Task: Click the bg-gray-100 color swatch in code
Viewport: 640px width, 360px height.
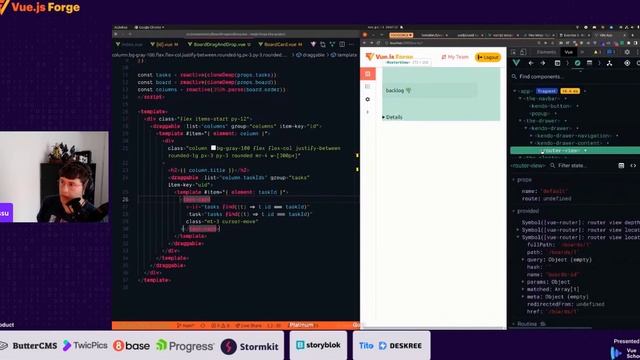Action: pos(213,148)
